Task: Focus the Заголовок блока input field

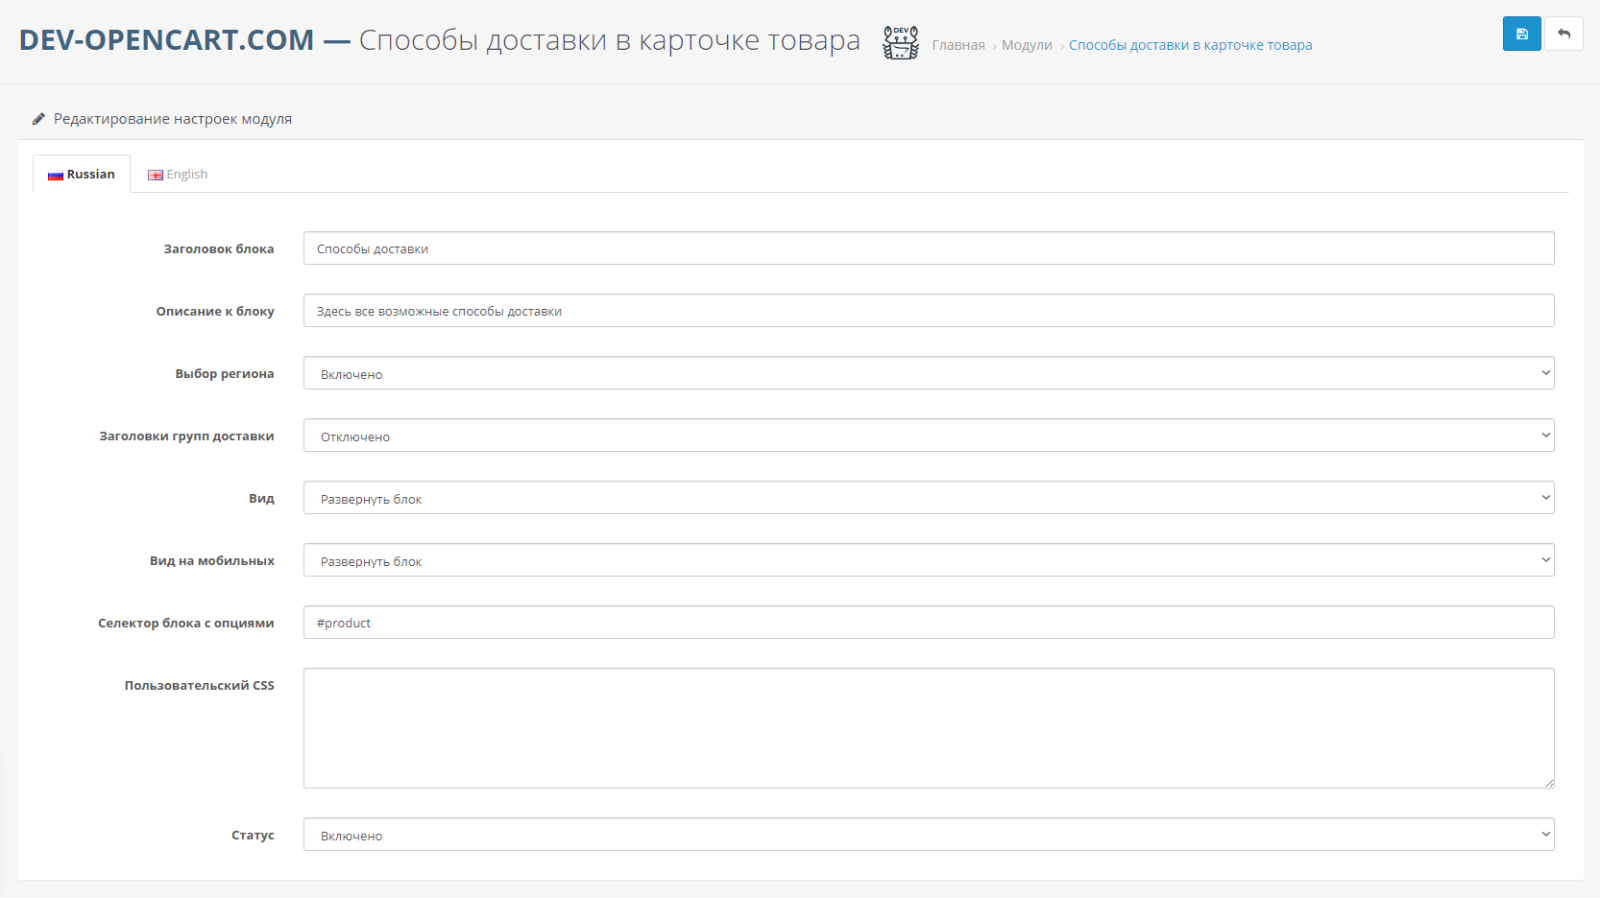Action: click(928, 248)
